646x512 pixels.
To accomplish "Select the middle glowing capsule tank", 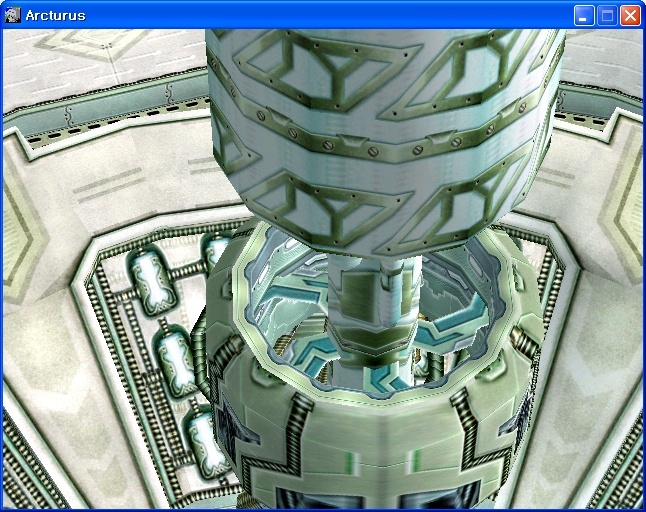I will tap(174, 352).
